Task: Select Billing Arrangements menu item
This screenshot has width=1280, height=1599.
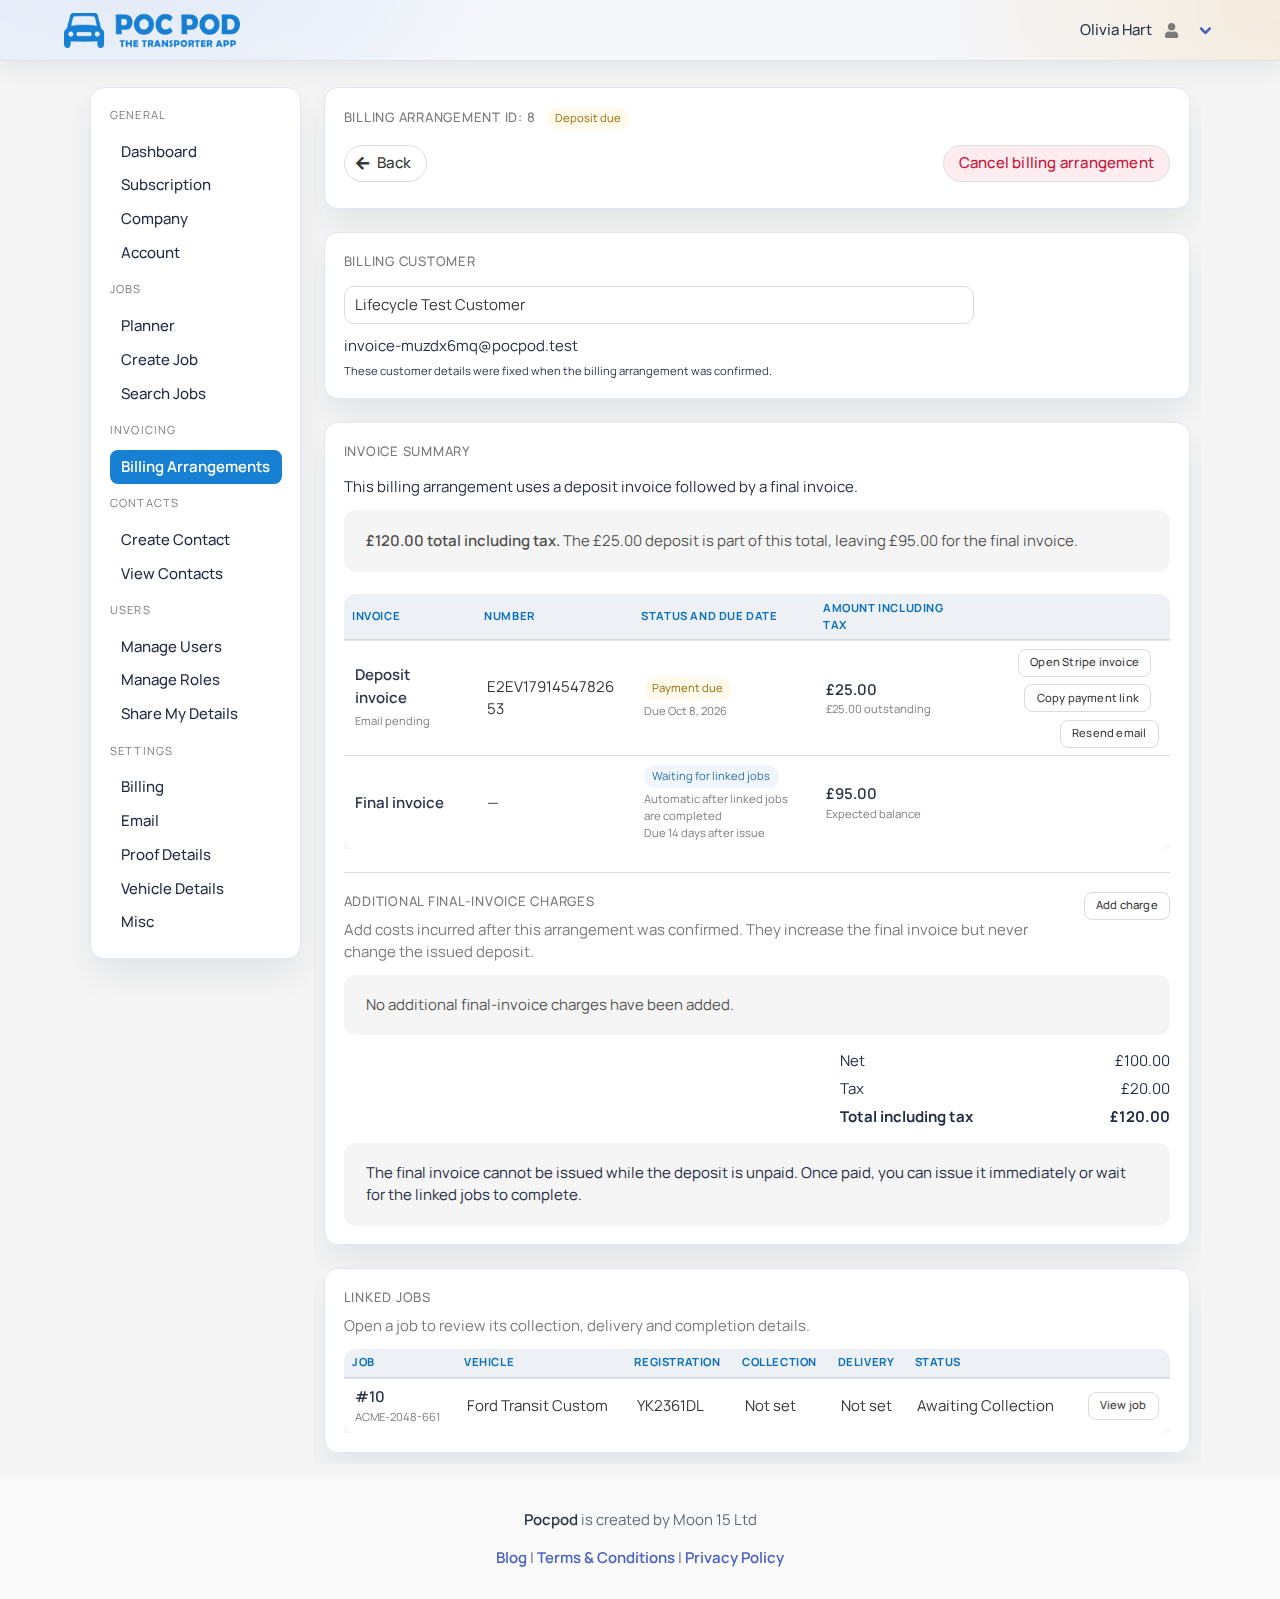Action: pos(196,467)
